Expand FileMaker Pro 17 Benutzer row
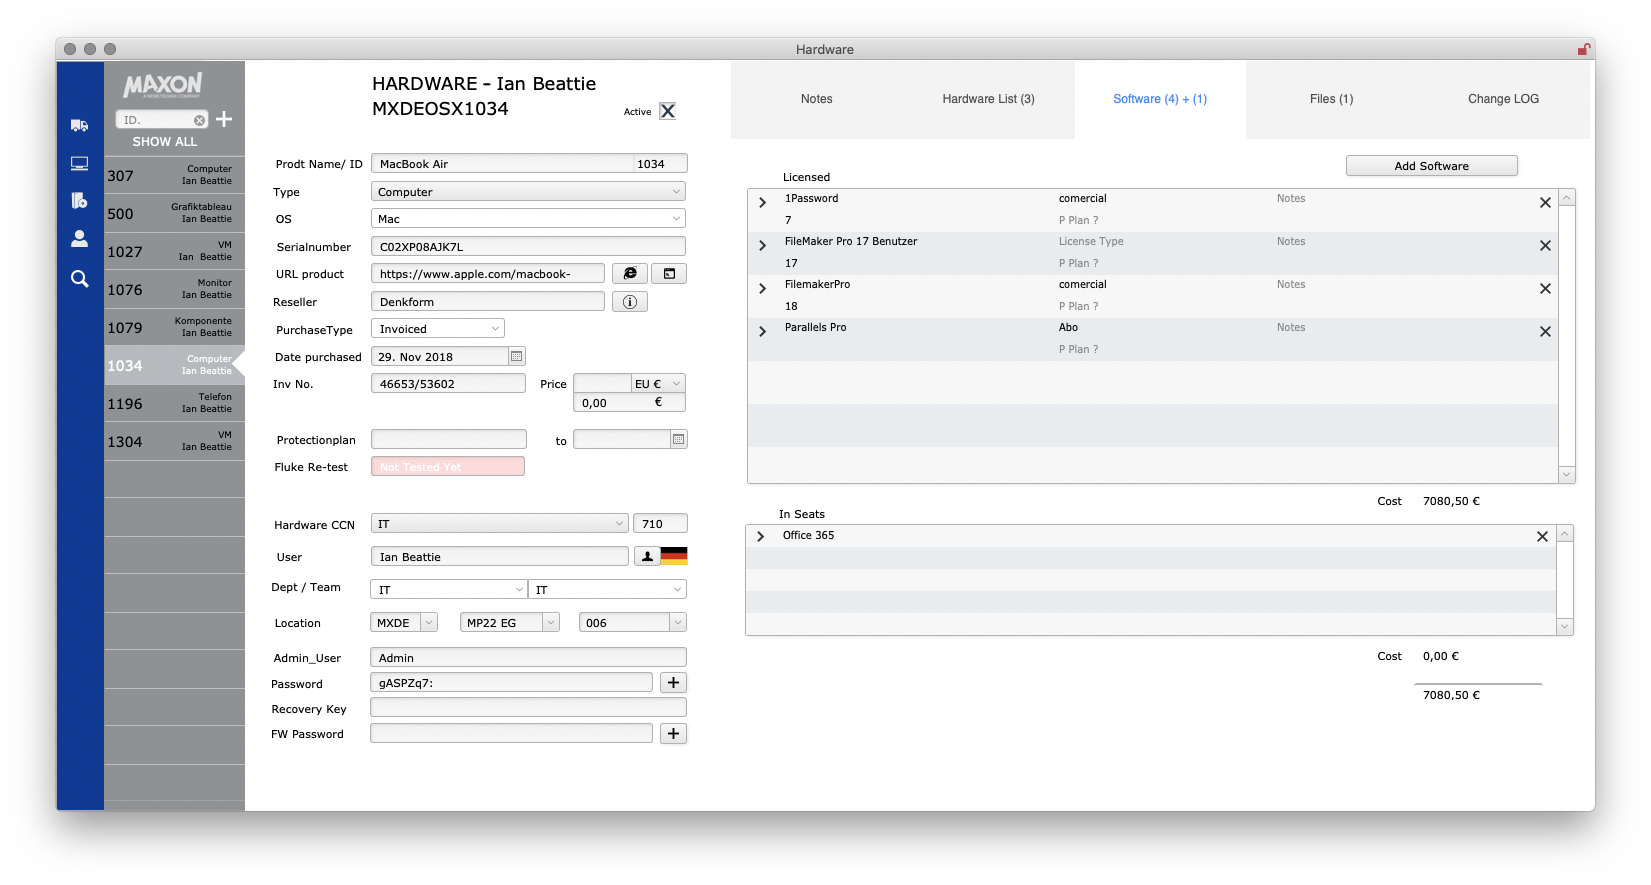 pyautogui.click(x=762, y=245)
